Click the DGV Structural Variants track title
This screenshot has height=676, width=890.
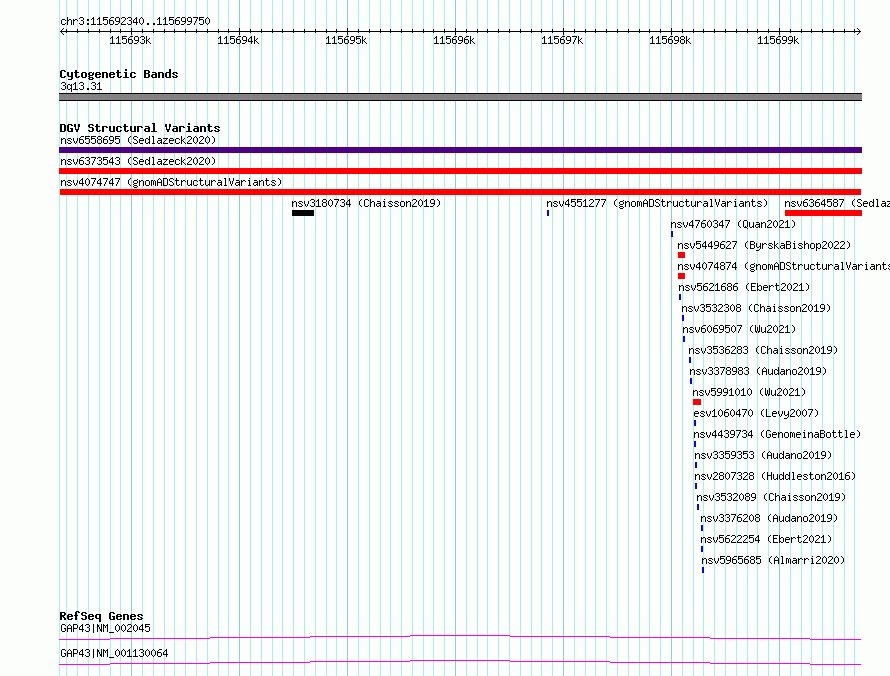140,128
